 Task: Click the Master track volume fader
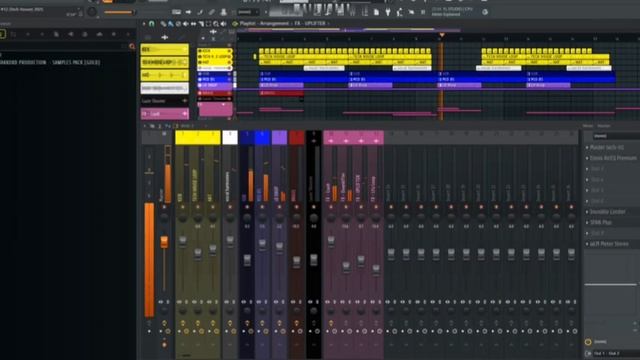tap(164, 242)
